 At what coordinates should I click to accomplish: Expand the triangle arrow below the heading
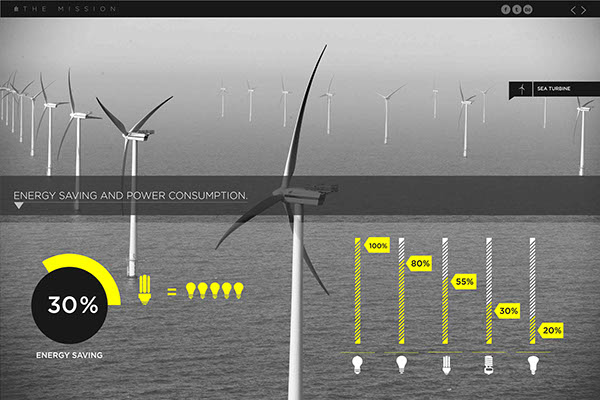[x=19, y=206]
